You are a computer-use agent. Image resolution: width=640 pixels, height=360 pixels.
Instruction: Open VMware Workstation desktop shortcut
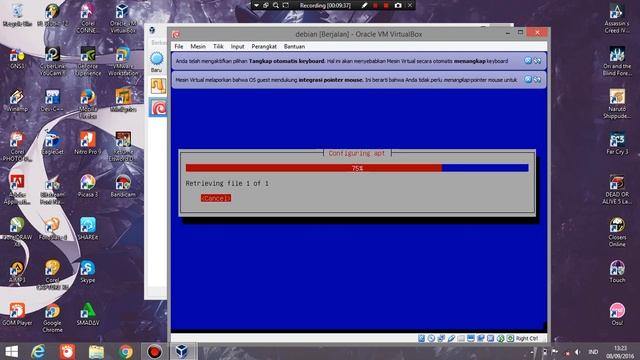pyautogui.click(x=123, y=61)
